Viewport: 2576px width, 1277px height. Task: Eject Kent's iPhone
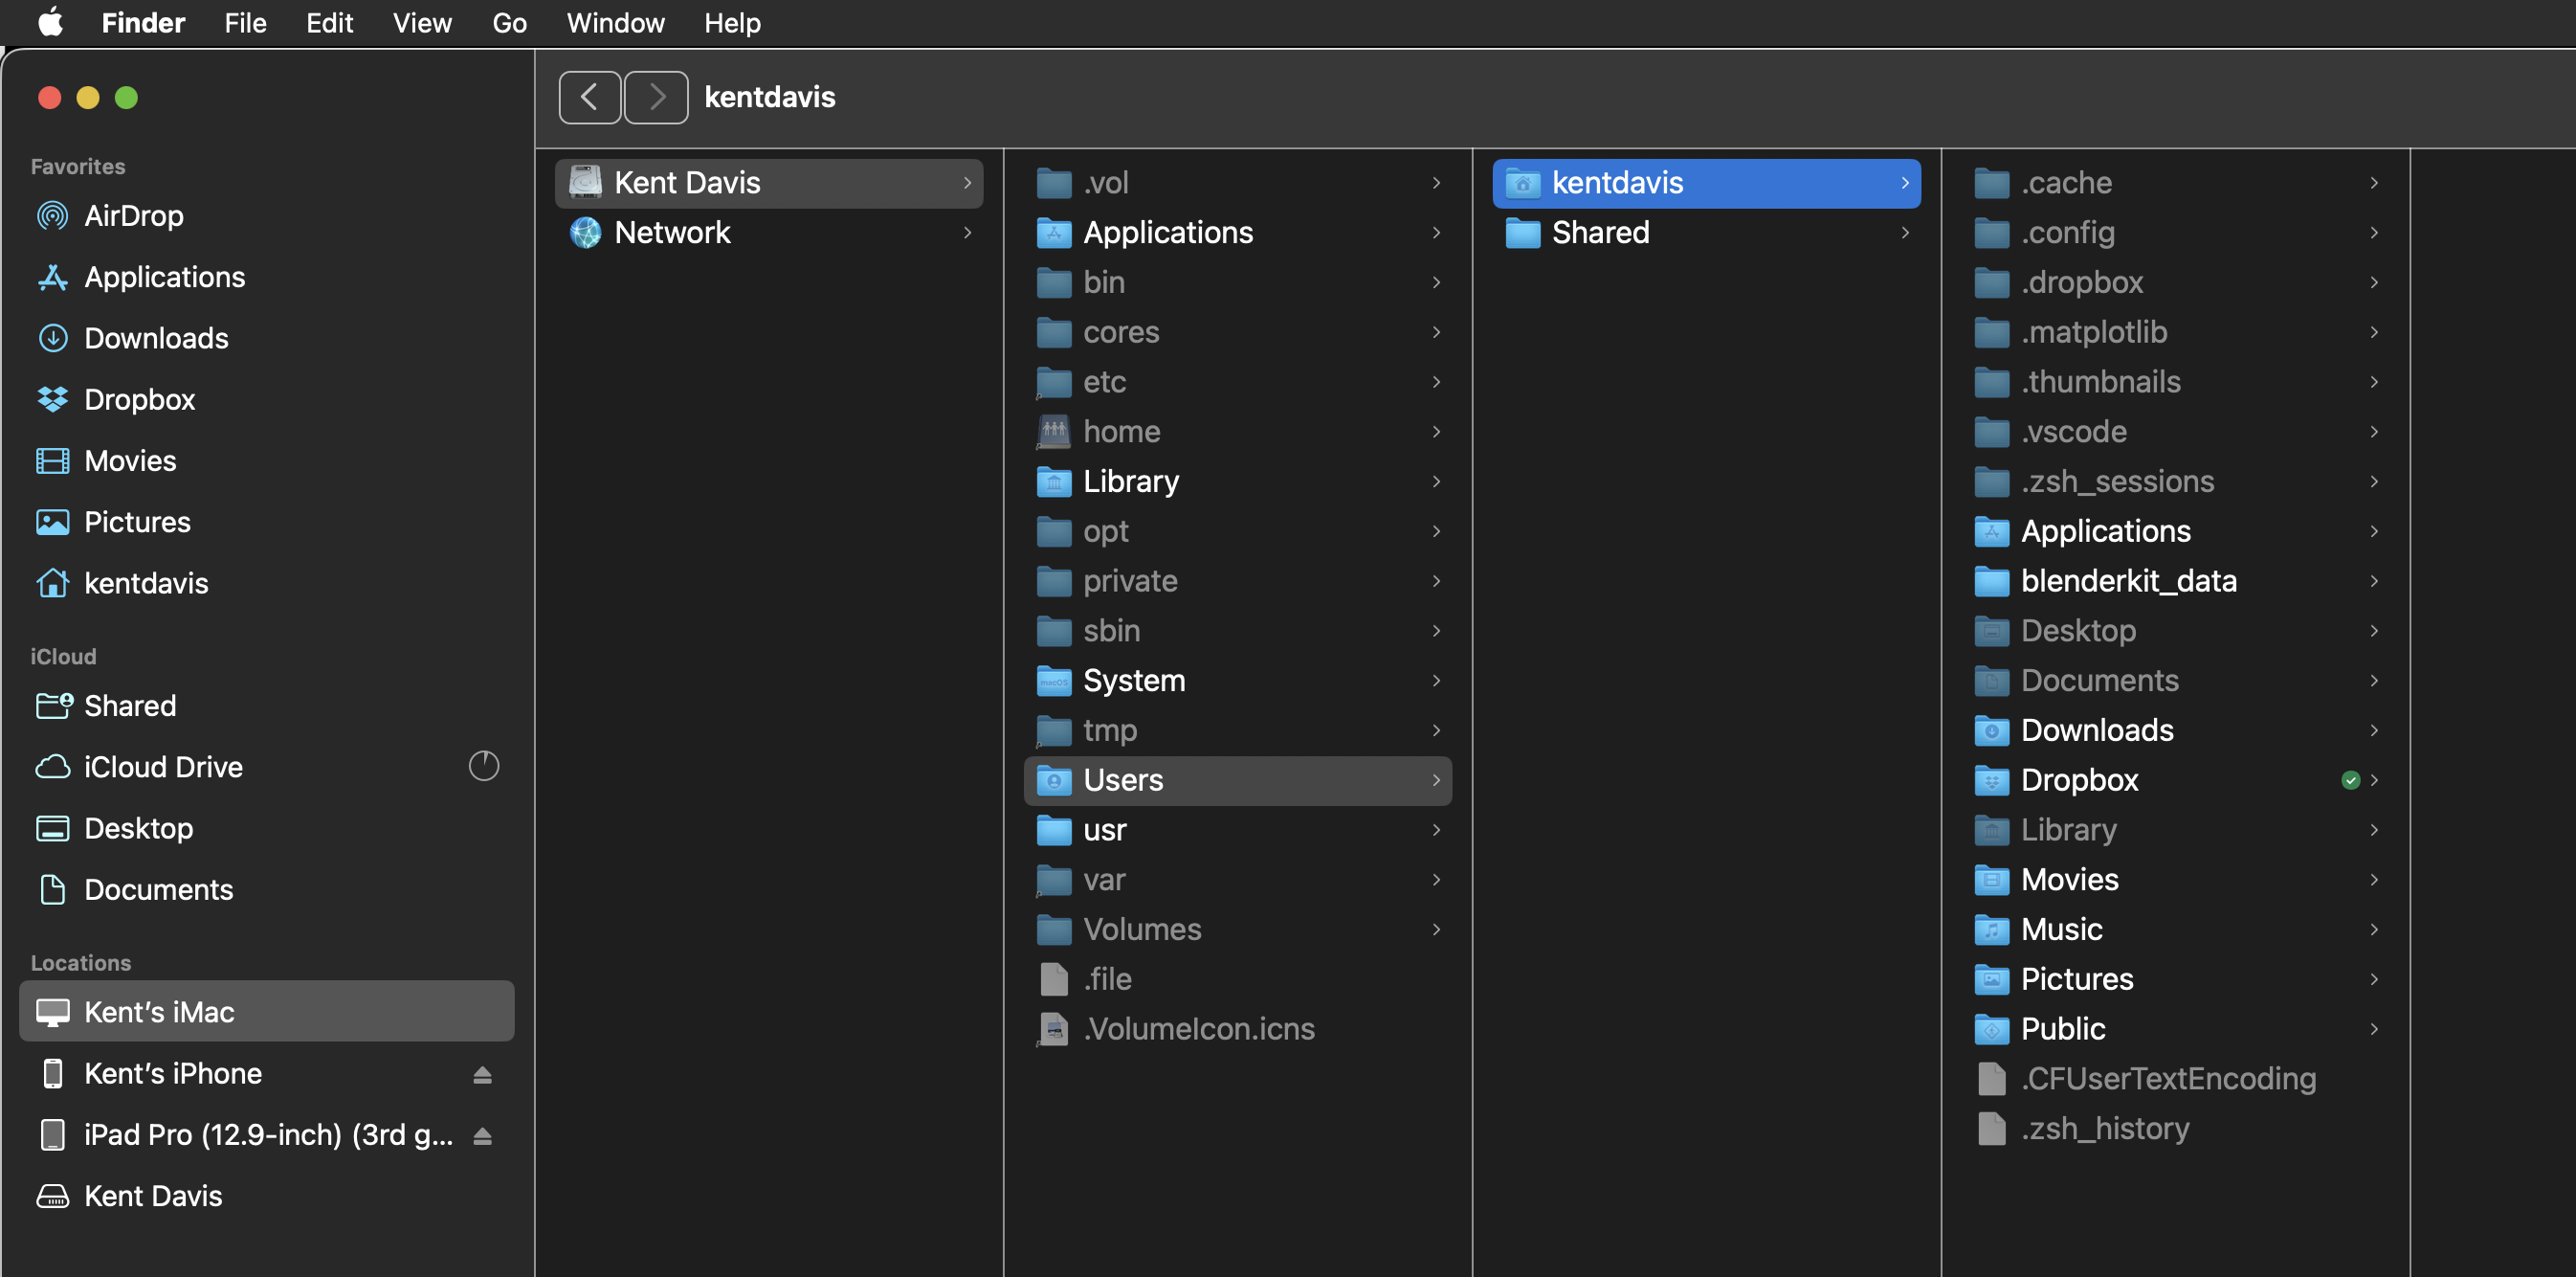(x=483, y=1073)
